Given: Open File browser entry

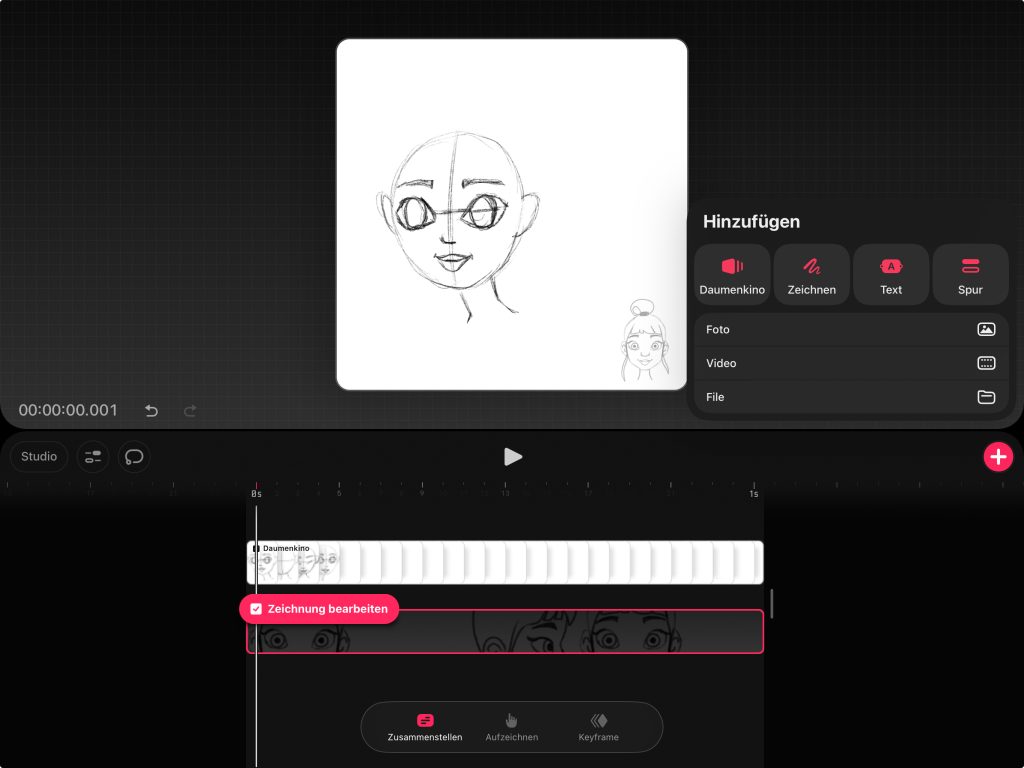Looking at the screenshot, I should click(x=850, y=397).
